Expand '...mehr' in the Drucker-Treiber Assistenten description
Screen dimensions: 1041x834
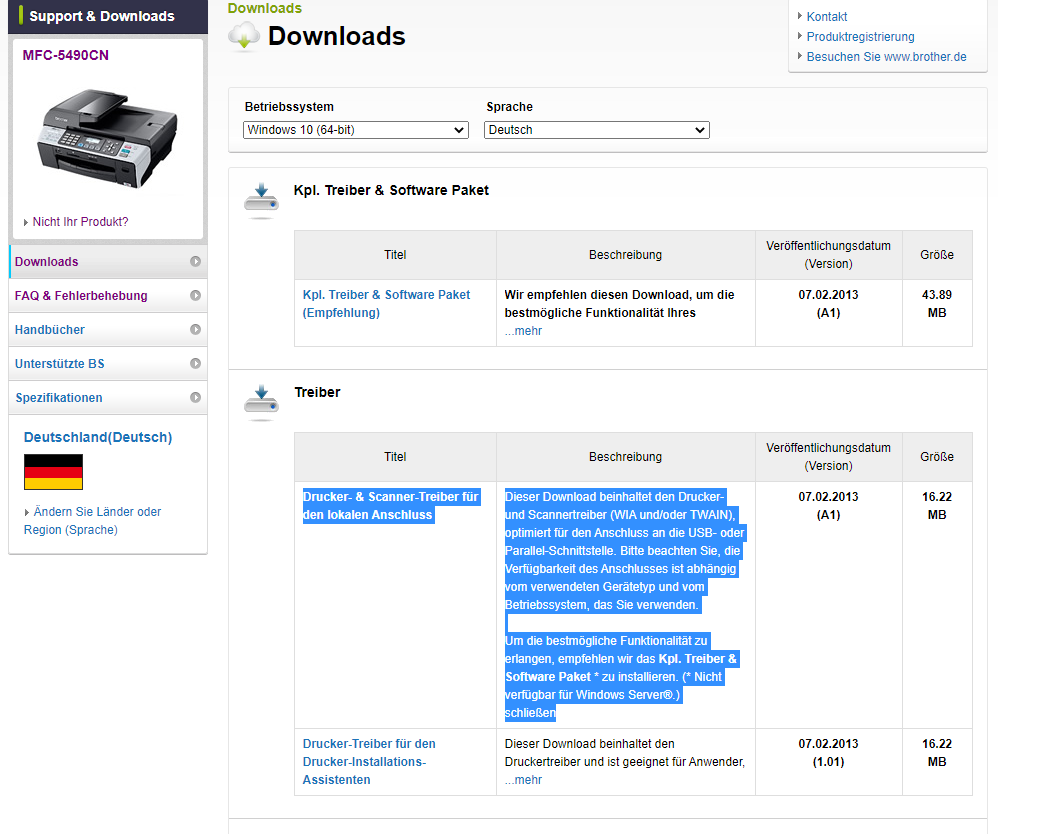point(523,780)
